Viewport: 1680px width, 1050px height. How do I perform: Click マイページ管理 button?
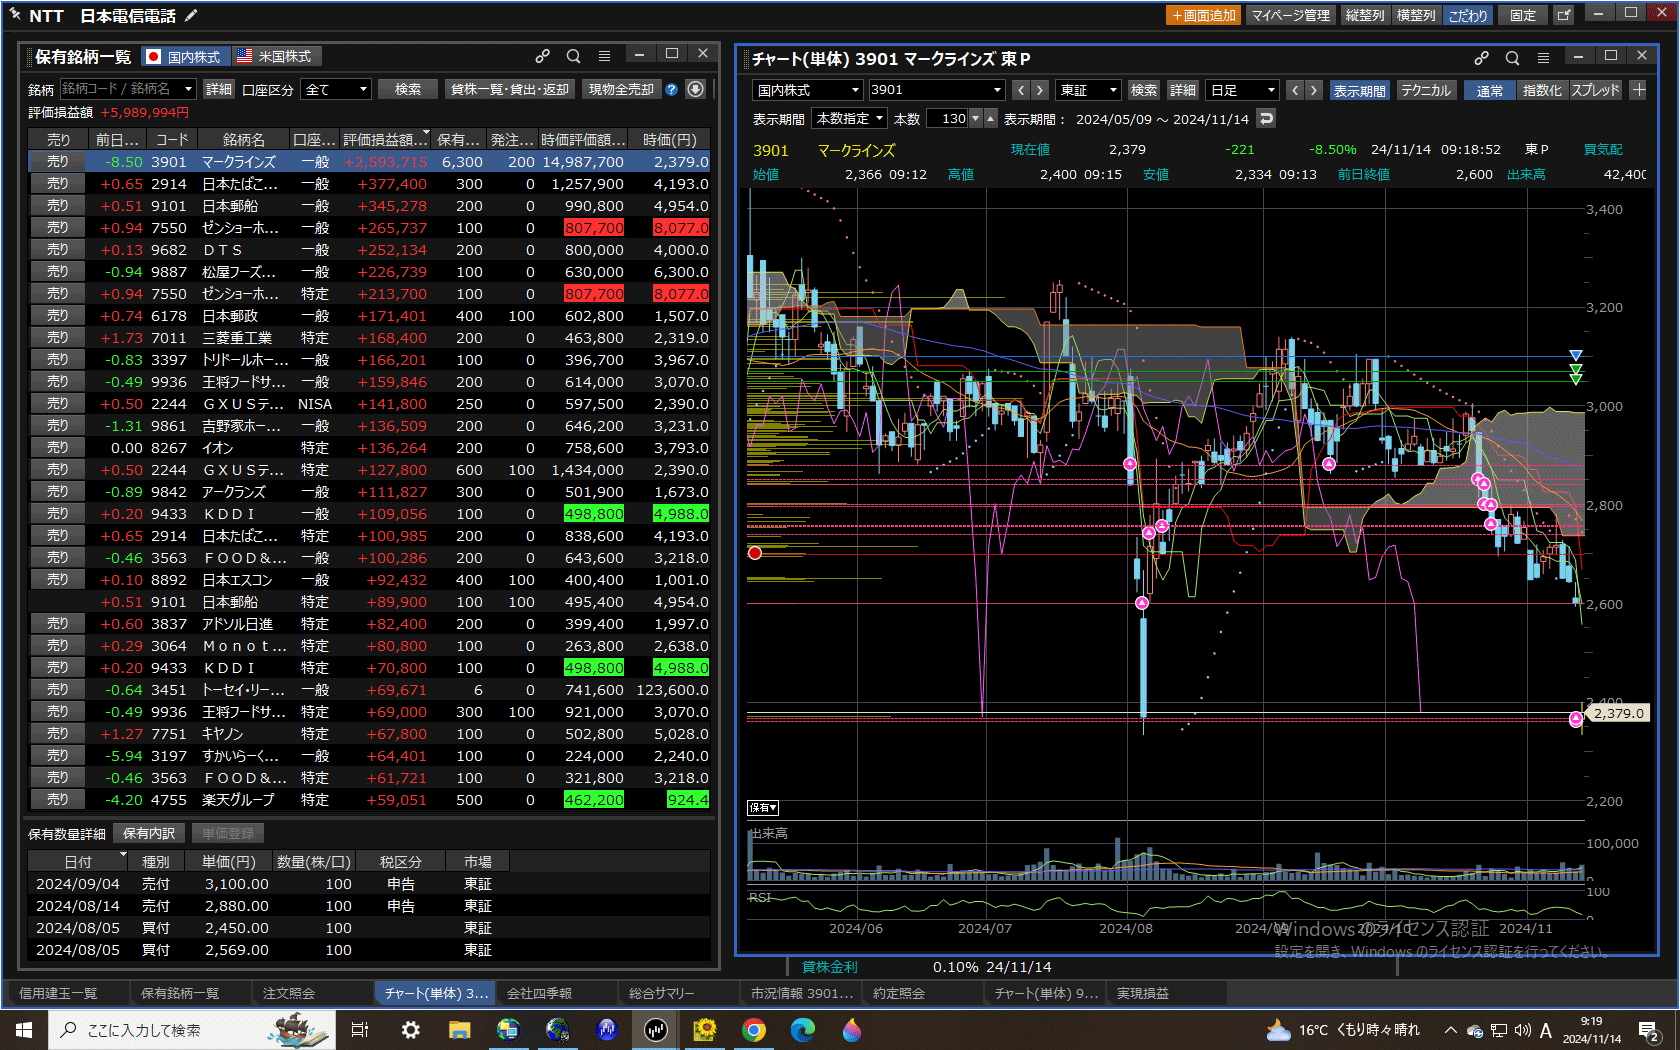[x=1291, y=15]
